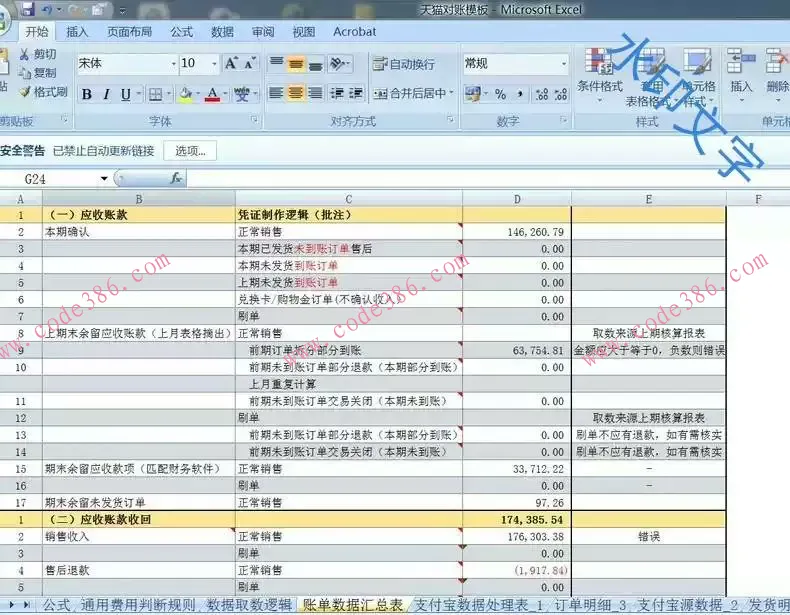Select the Format Painter (格式刷) brush
The image size is (790, 615).
tap(25, 92)
